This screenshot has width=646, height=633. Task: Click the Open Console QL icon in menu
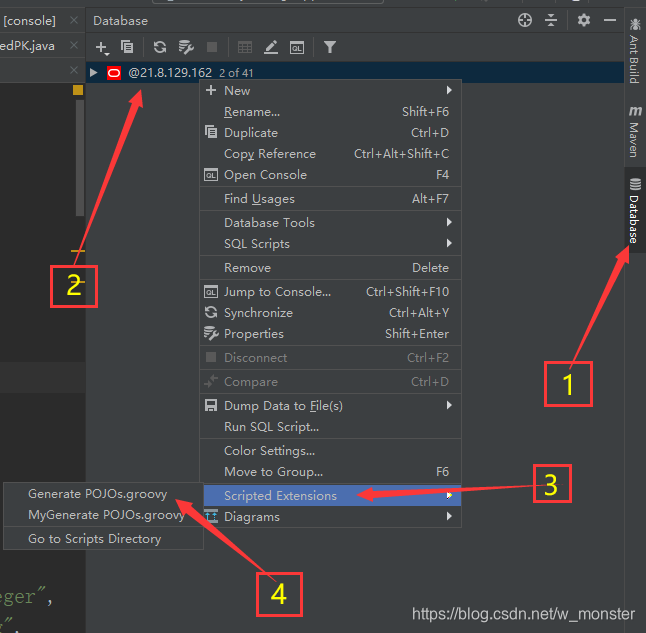(211, 175)
